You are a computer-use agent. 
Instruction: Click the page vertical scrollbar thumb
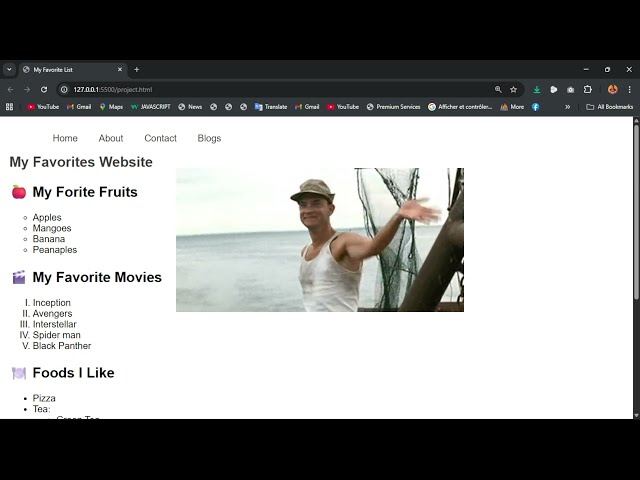[x=636, y=212]
